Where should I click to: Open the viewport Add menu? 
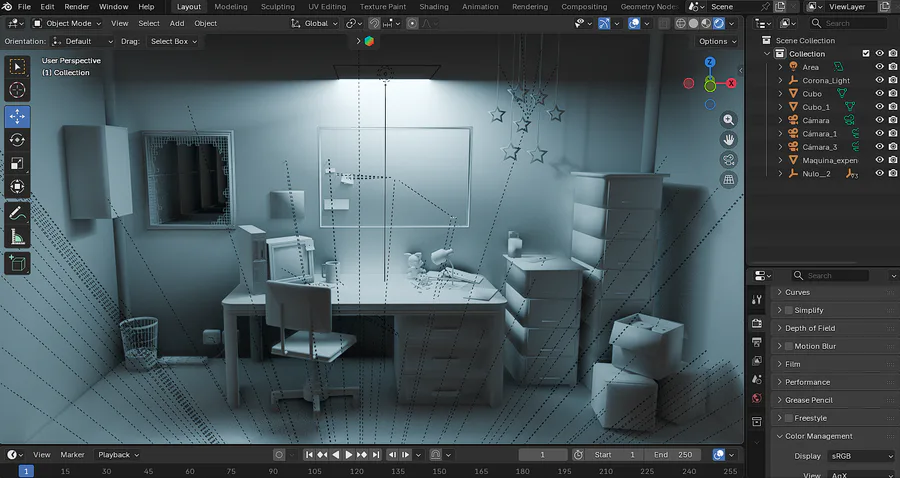pyautogui.click(x=177, y=24)
